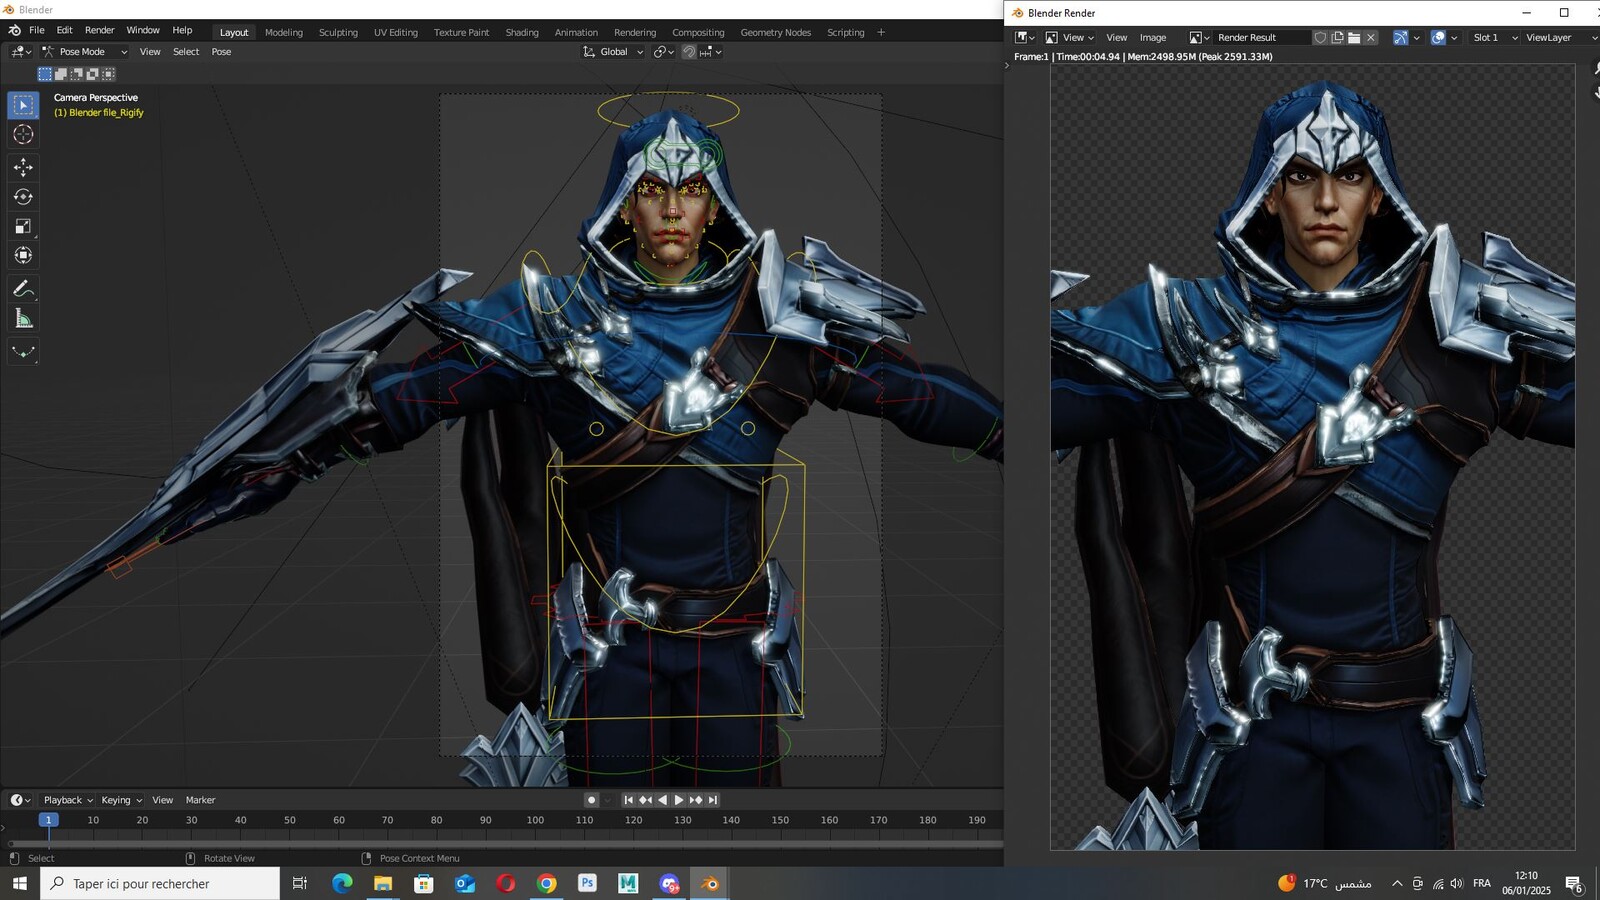The height and width of the screenshot is (900, 1600).
Task: Open the Slot 1 dropdown
Action: pyautogui.click(x=1495, y=37)
